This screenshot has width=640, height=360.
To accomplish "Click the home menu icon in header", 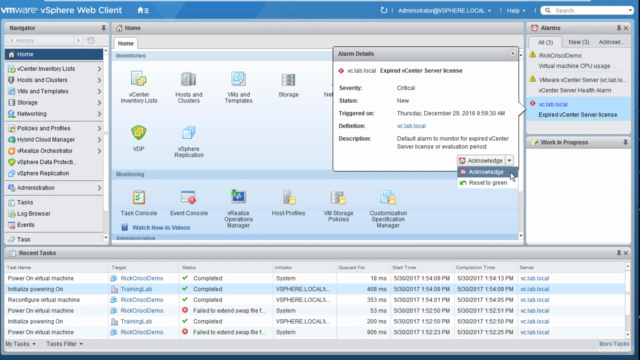I will tap(143, 10).
